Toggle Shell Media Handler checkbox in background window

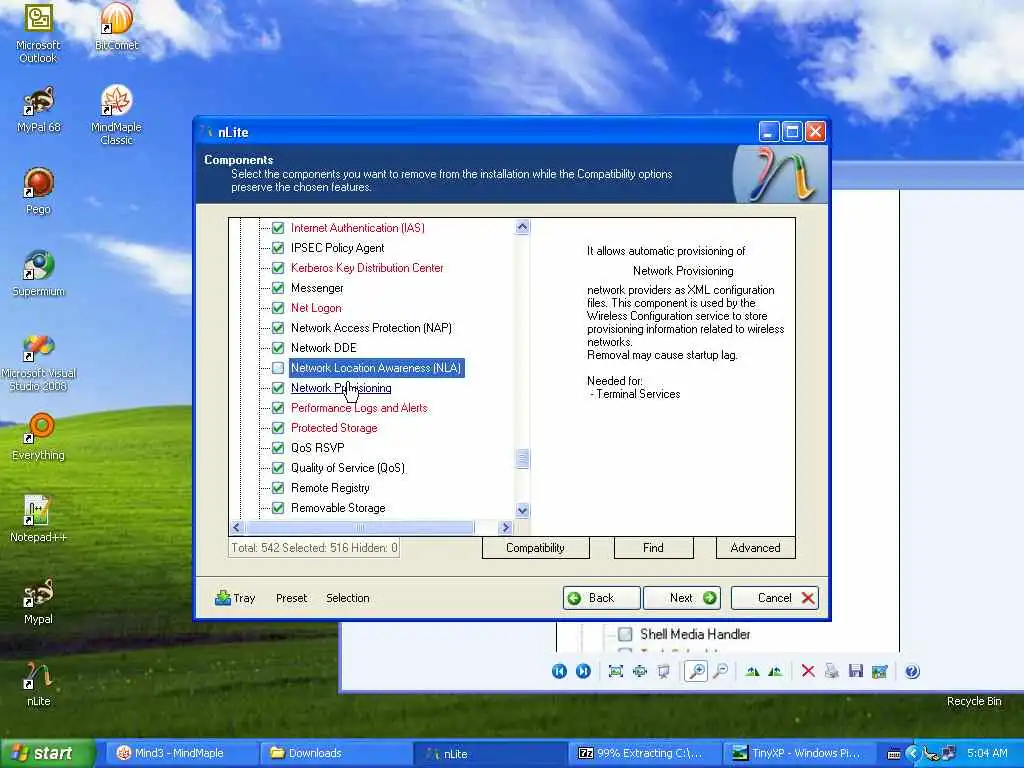pos(625,634)
